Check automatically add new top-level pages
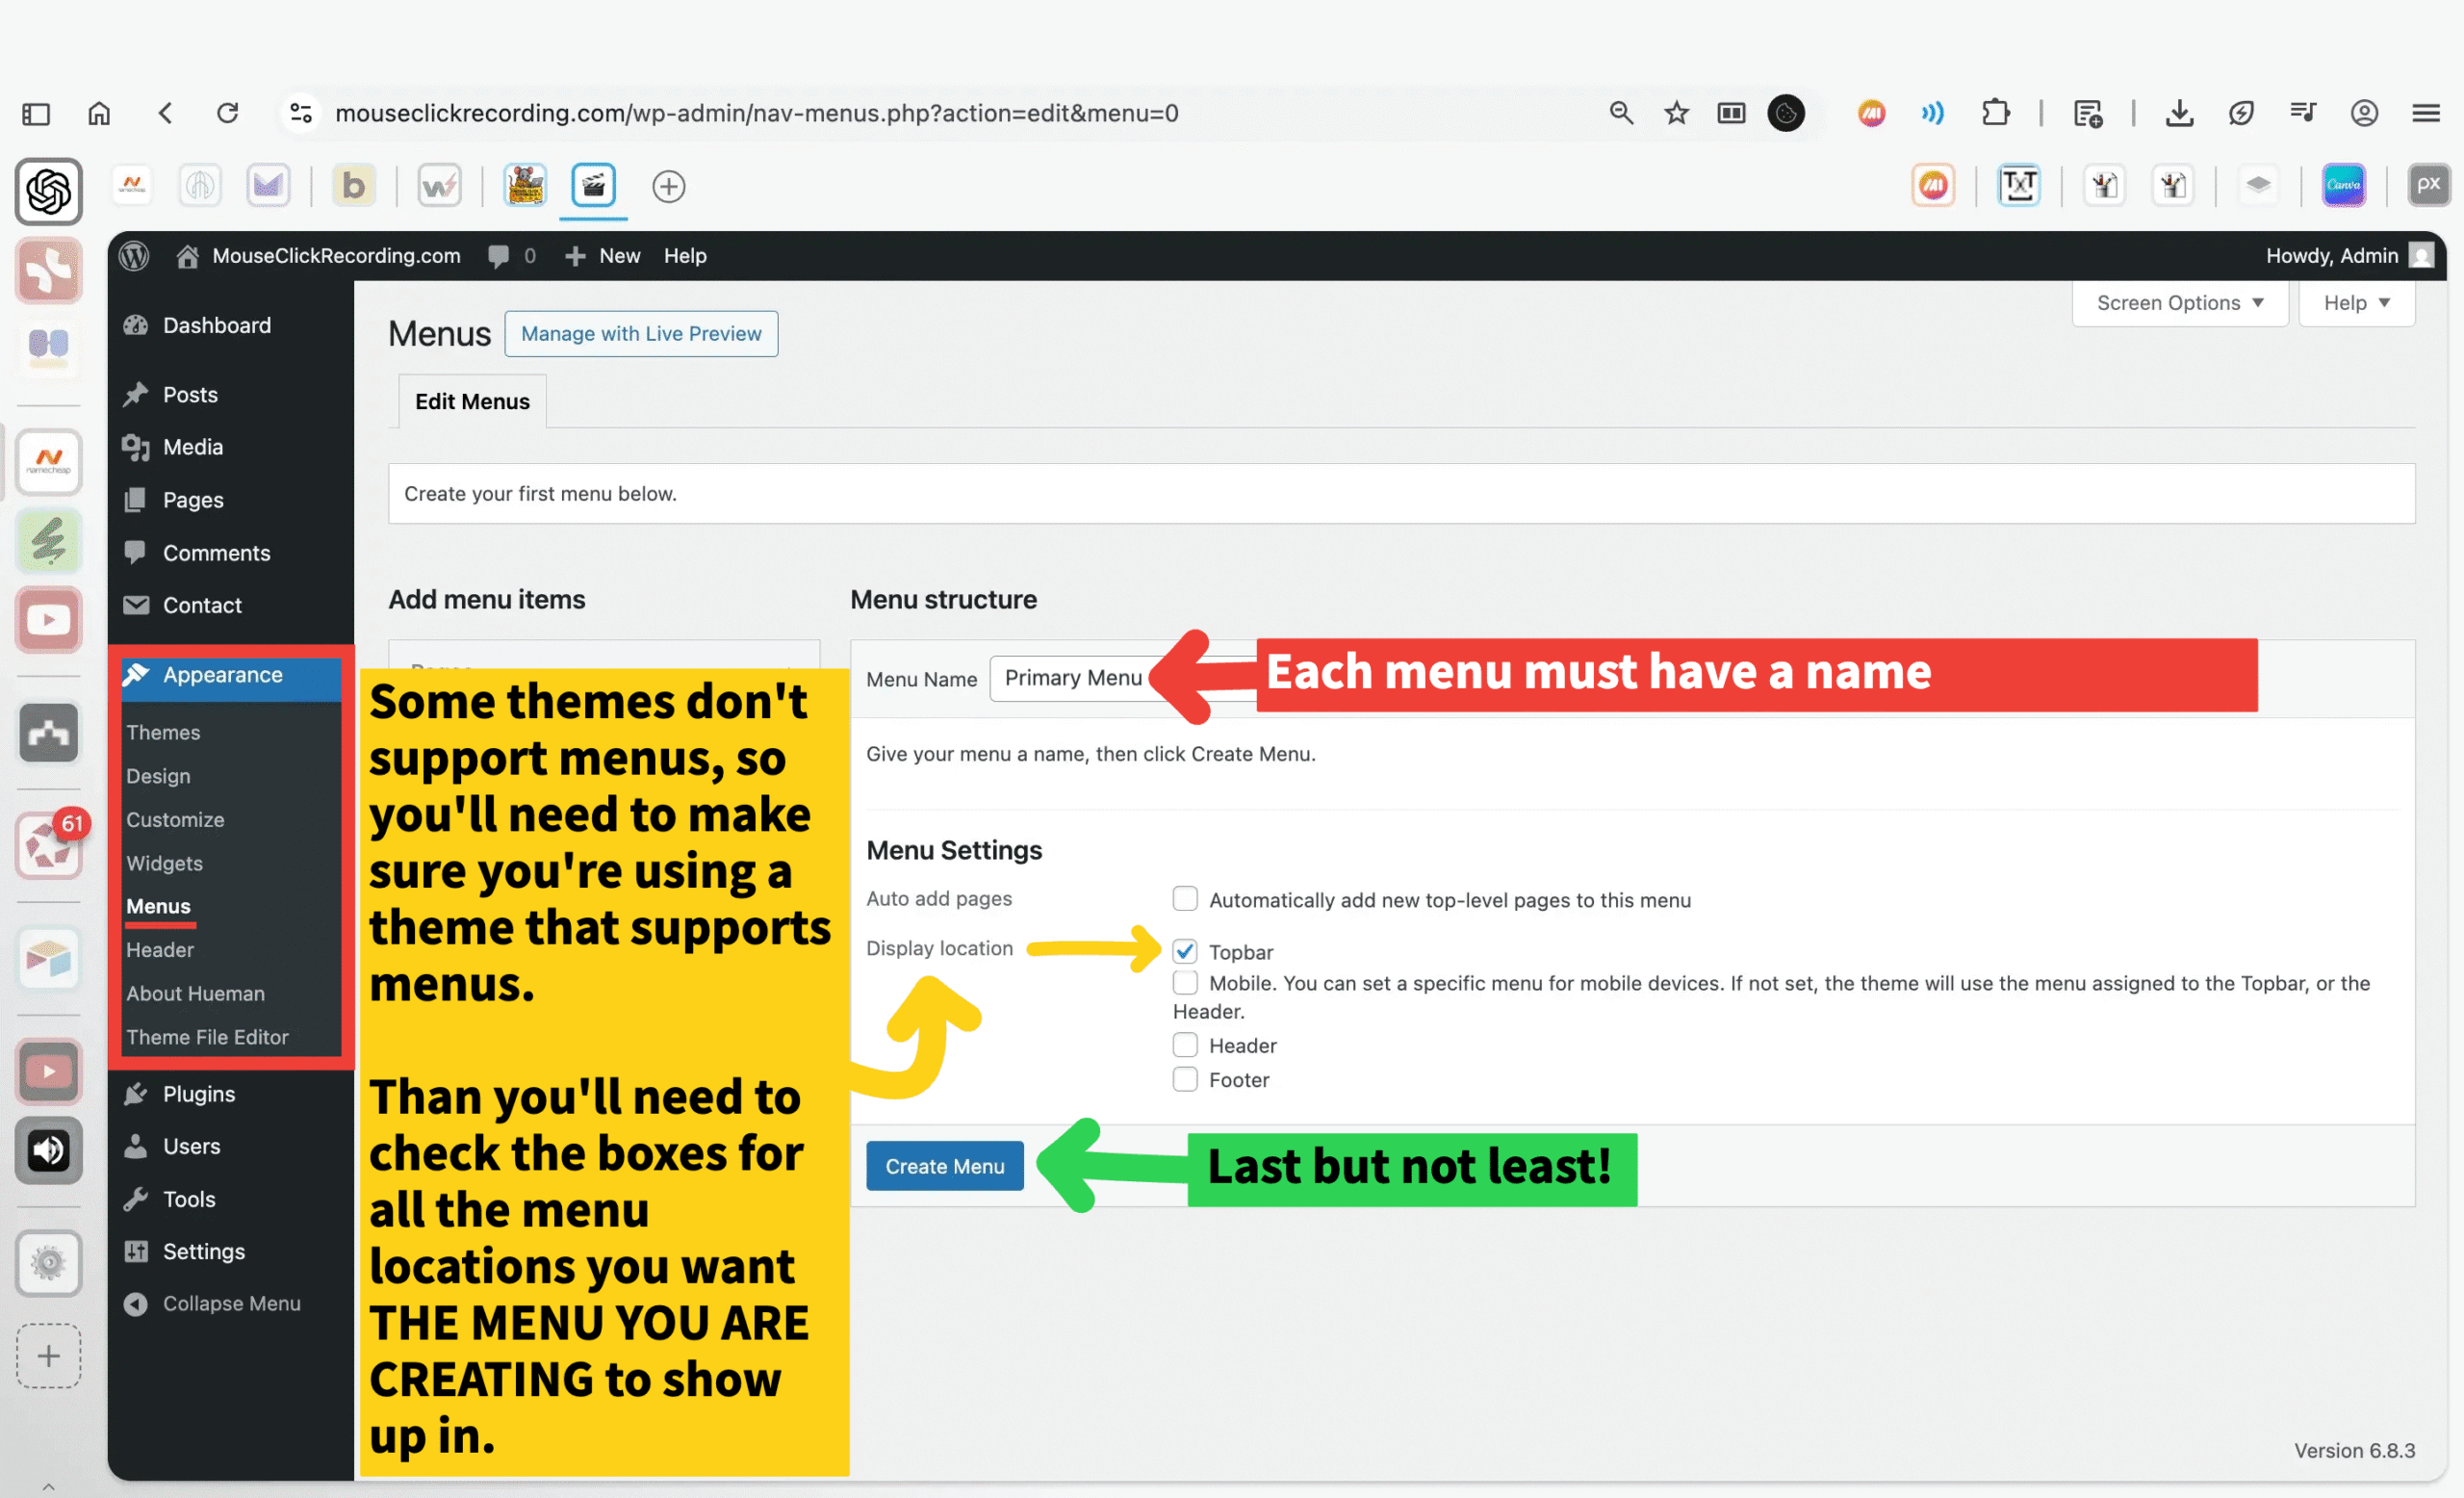This screenshot has height=1498, width=2464. tap(1185, 899)
